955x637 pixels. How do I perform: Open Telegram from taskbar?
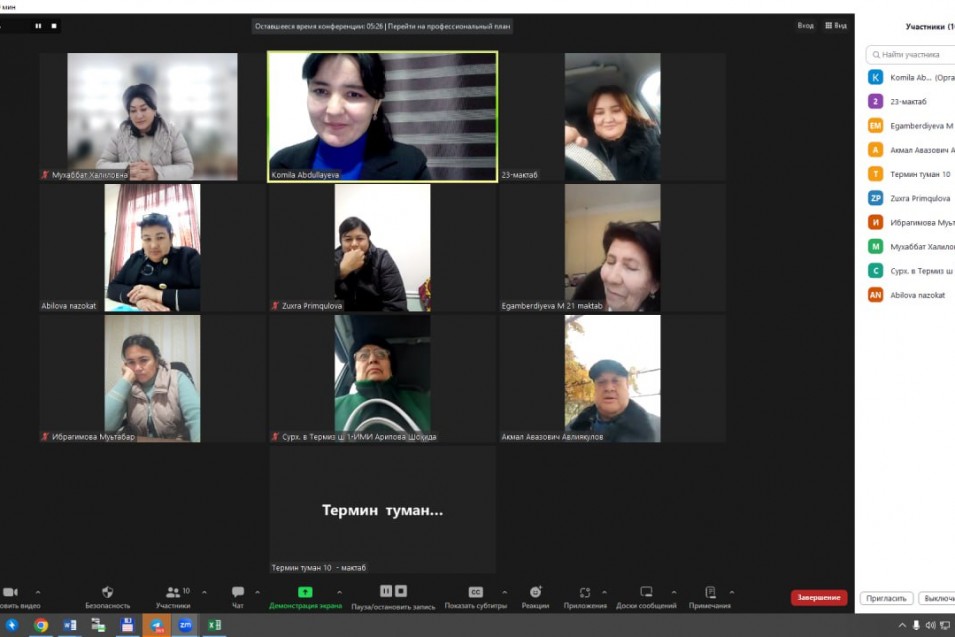coord(157,625)
